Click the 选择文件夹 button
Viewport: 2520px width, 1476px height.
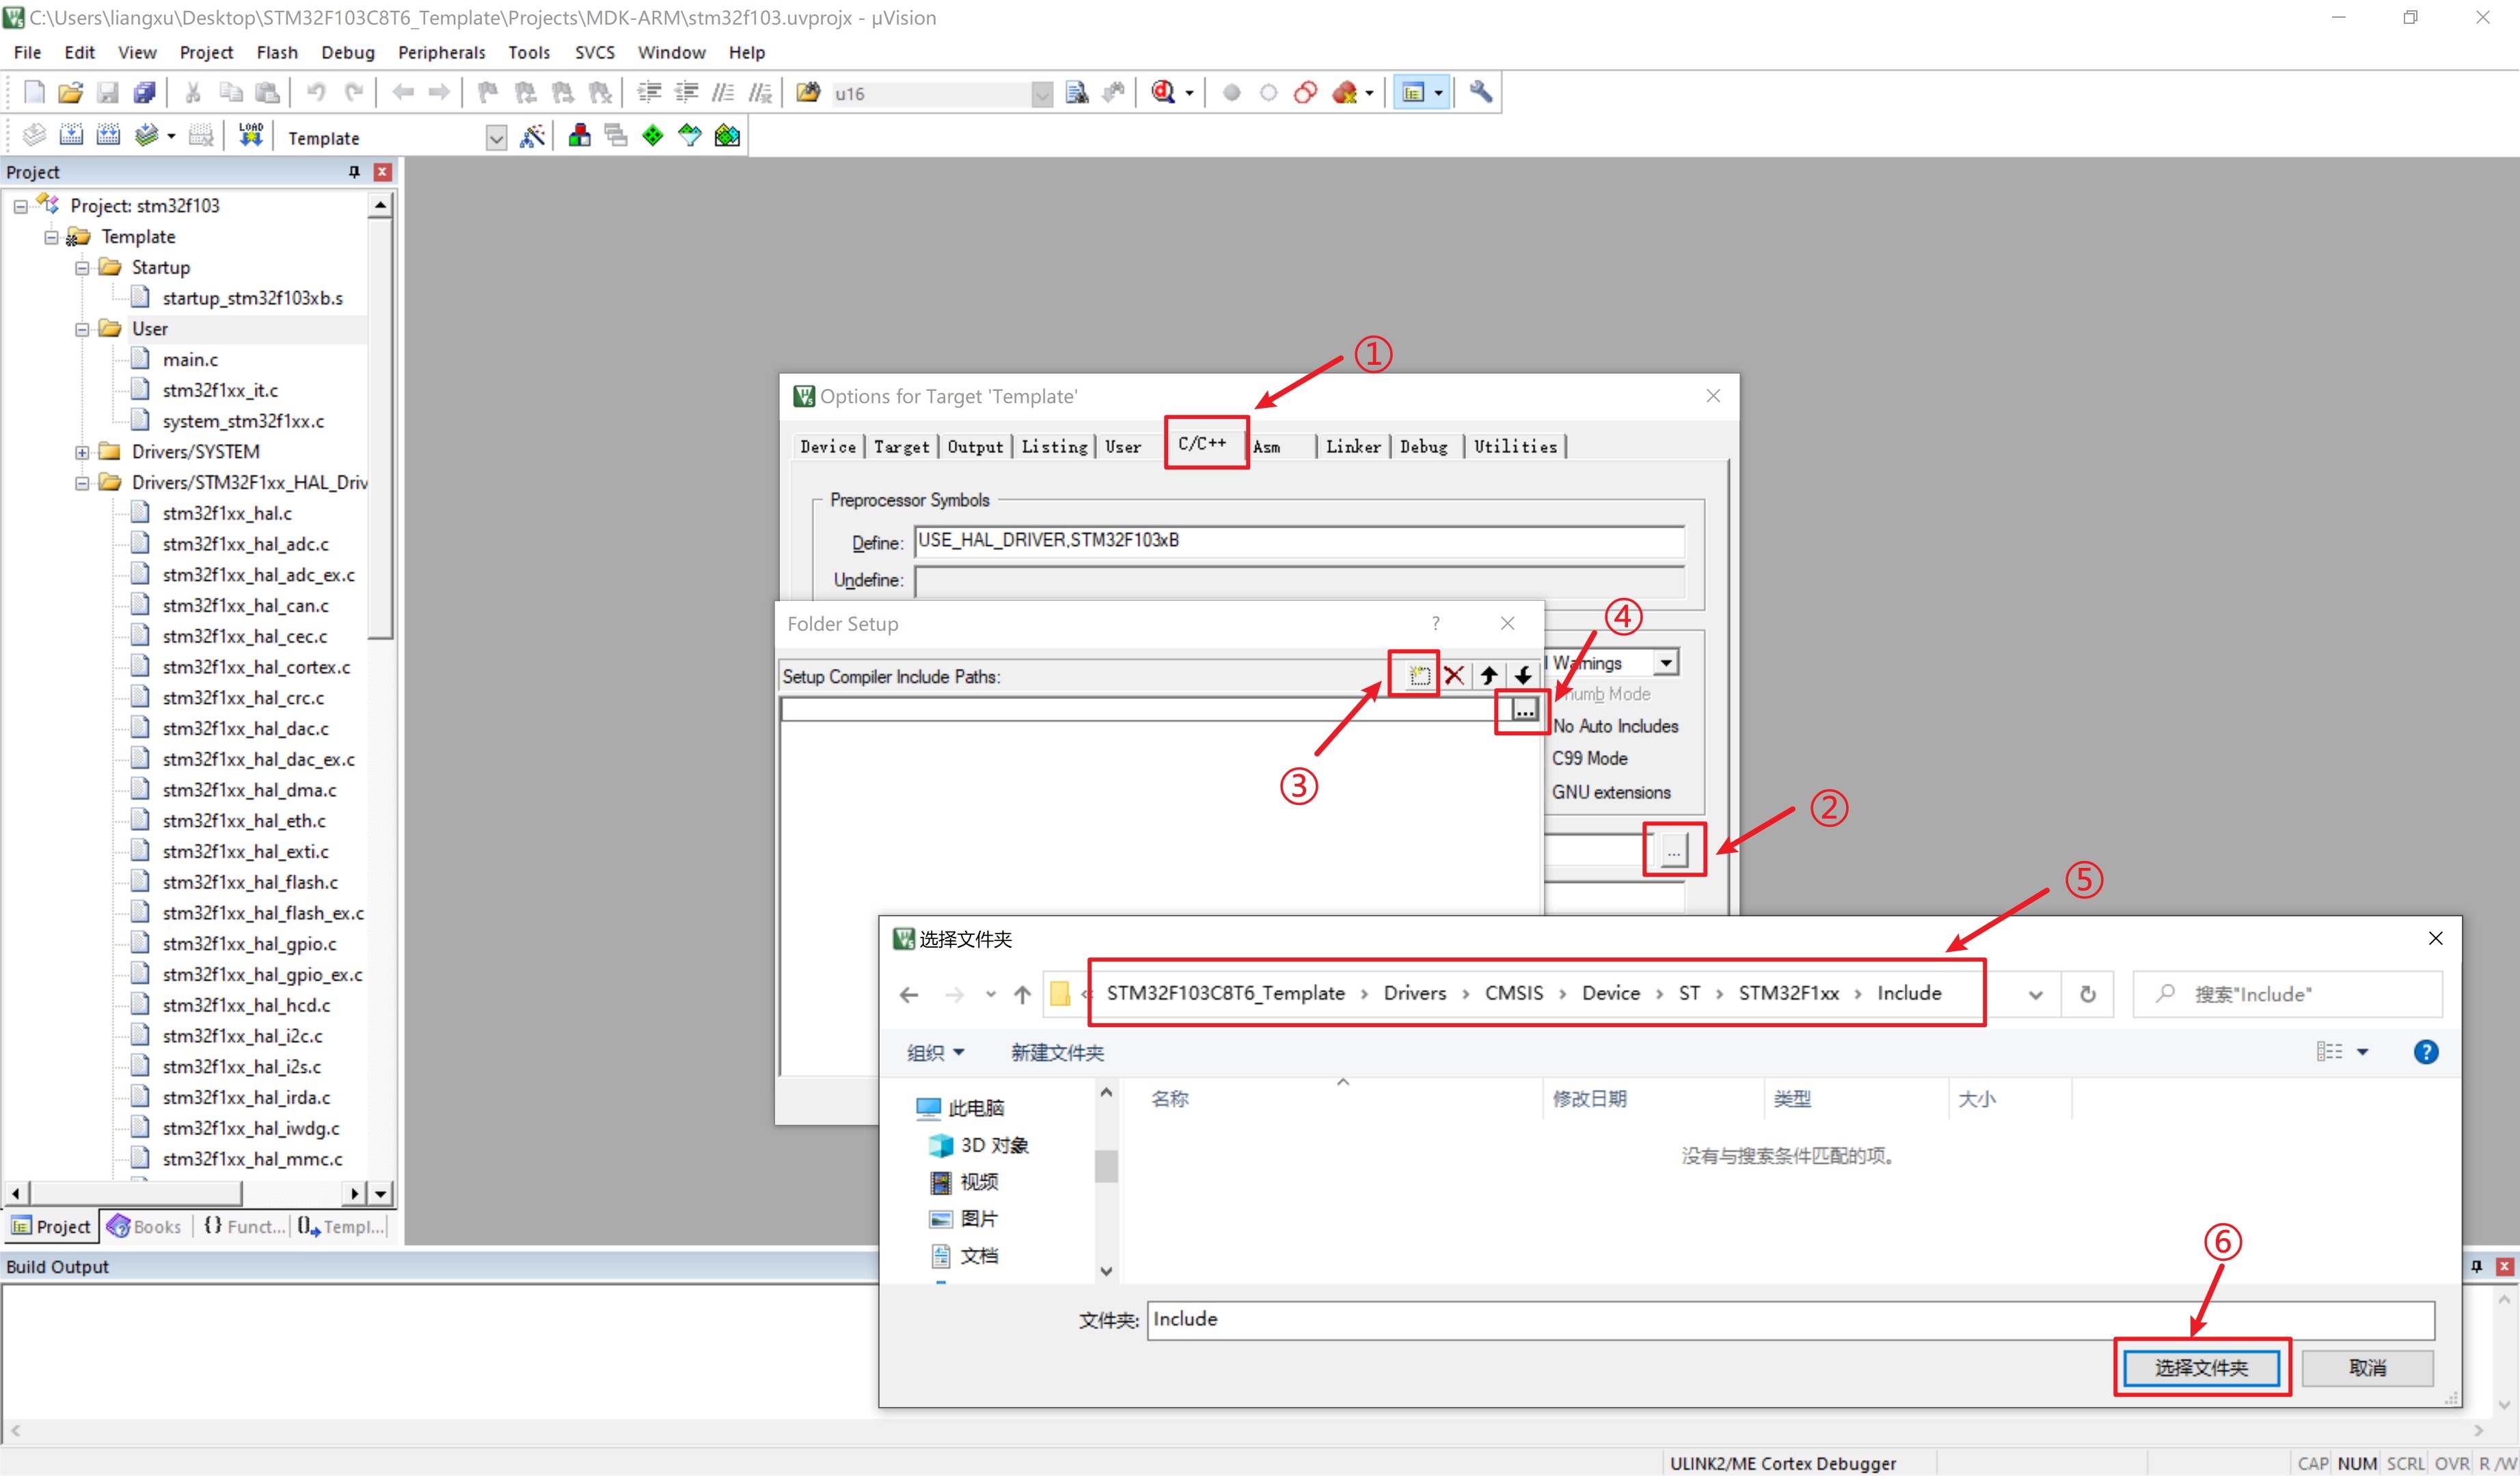(x=2200, y=1367)
